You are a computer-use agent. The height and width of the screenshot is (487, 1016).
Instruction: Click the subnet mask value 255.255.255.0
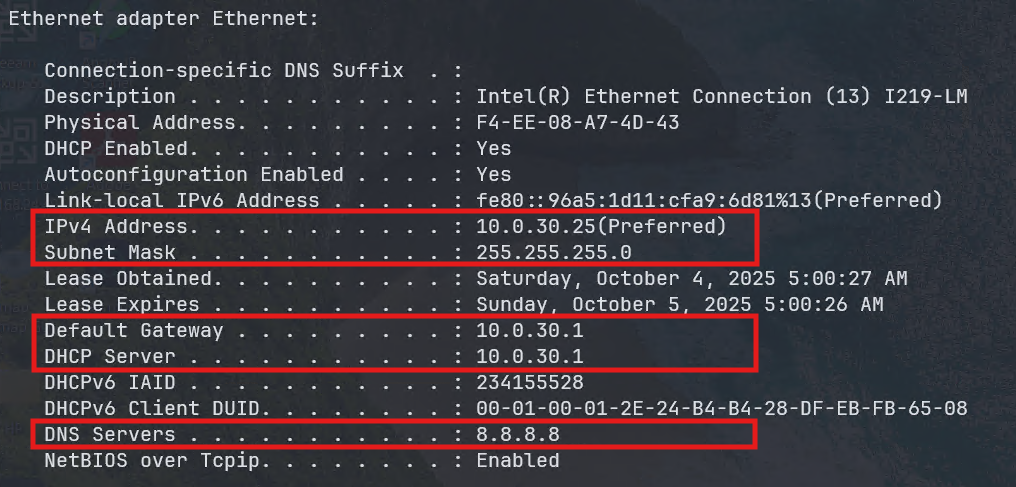[554, 253]
